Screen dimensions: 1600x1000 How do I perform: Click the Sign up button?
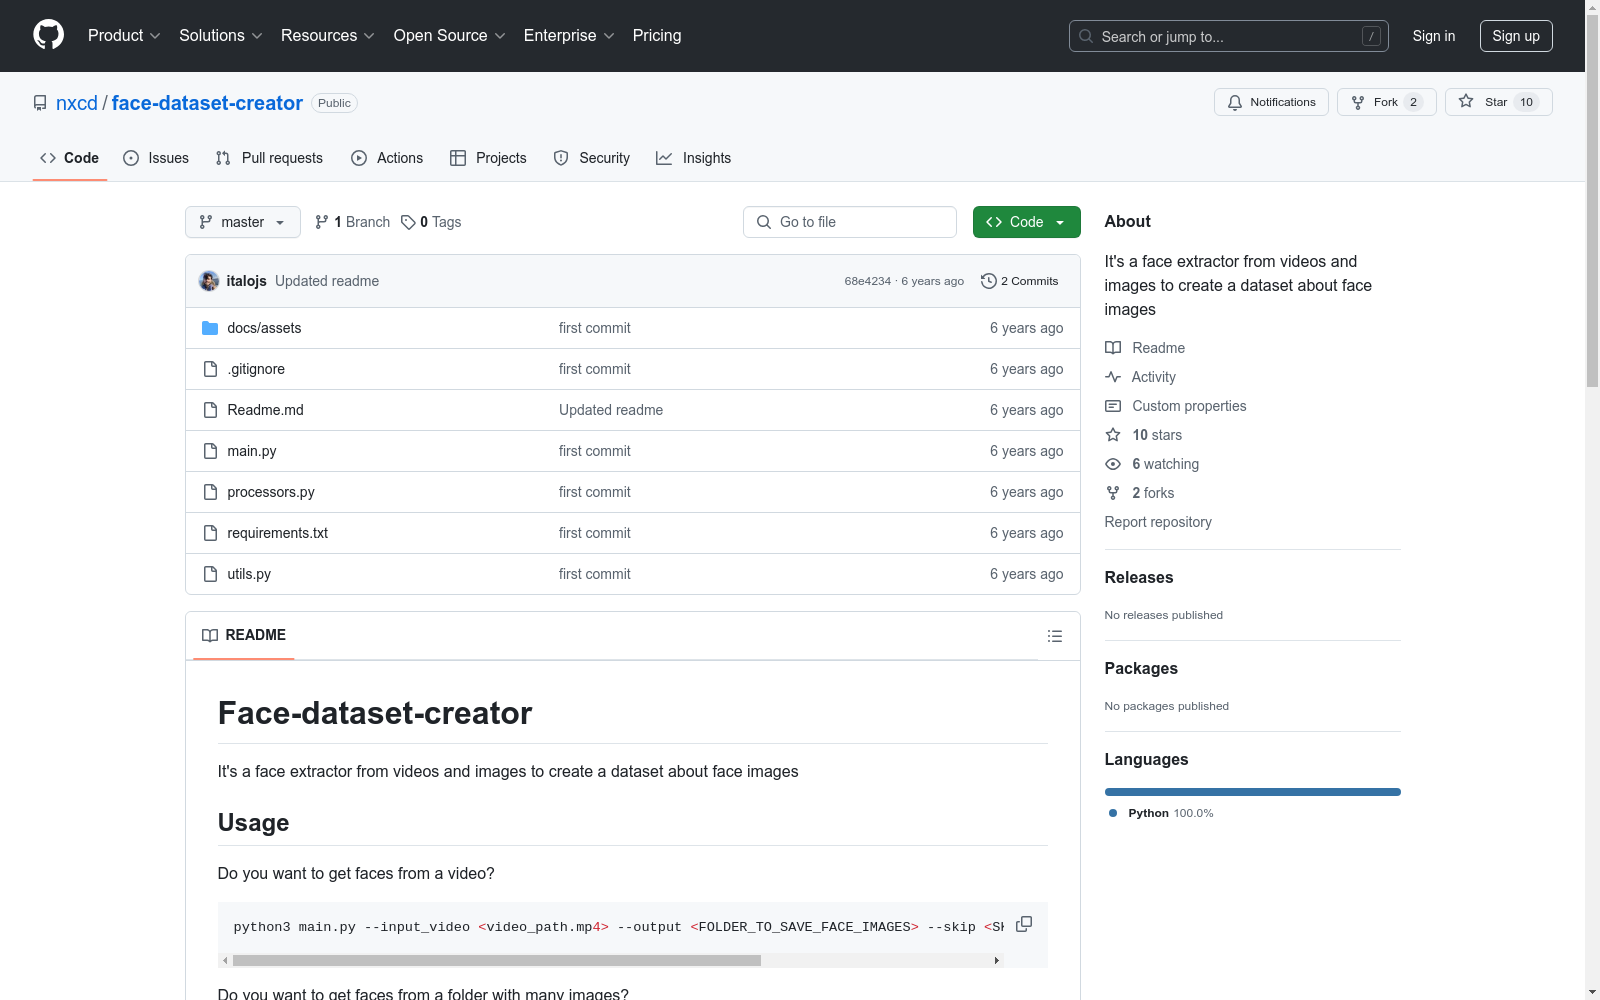(1516, 36)
